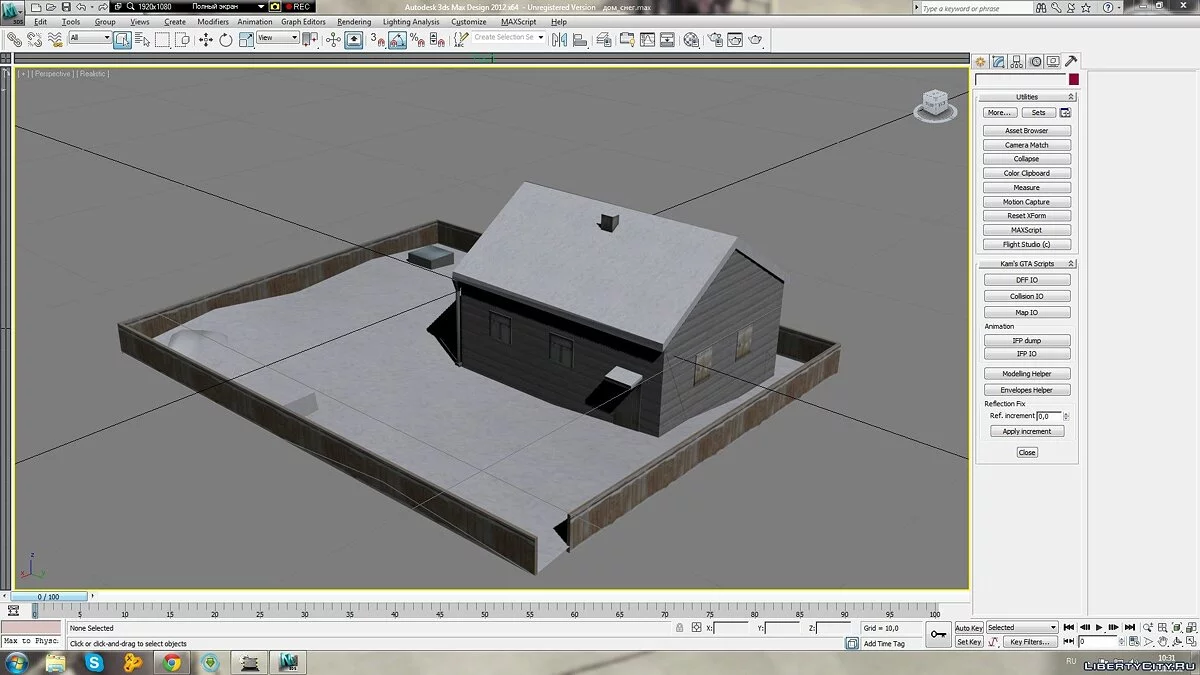
Task: Toggle Auto Key animation mode
Action: (x=968, y=628)
